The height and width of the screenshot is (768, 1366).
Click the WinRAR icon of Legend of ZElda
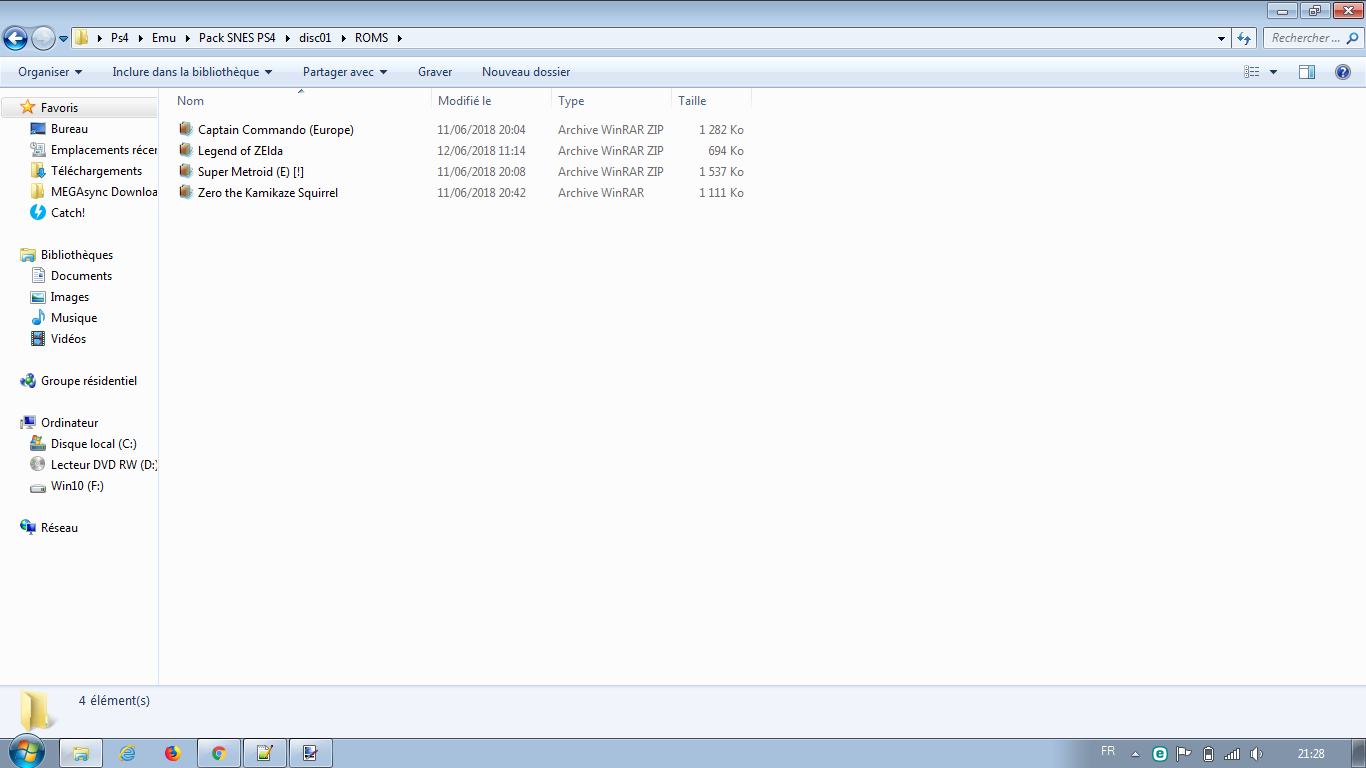click(x=186, y=150)
